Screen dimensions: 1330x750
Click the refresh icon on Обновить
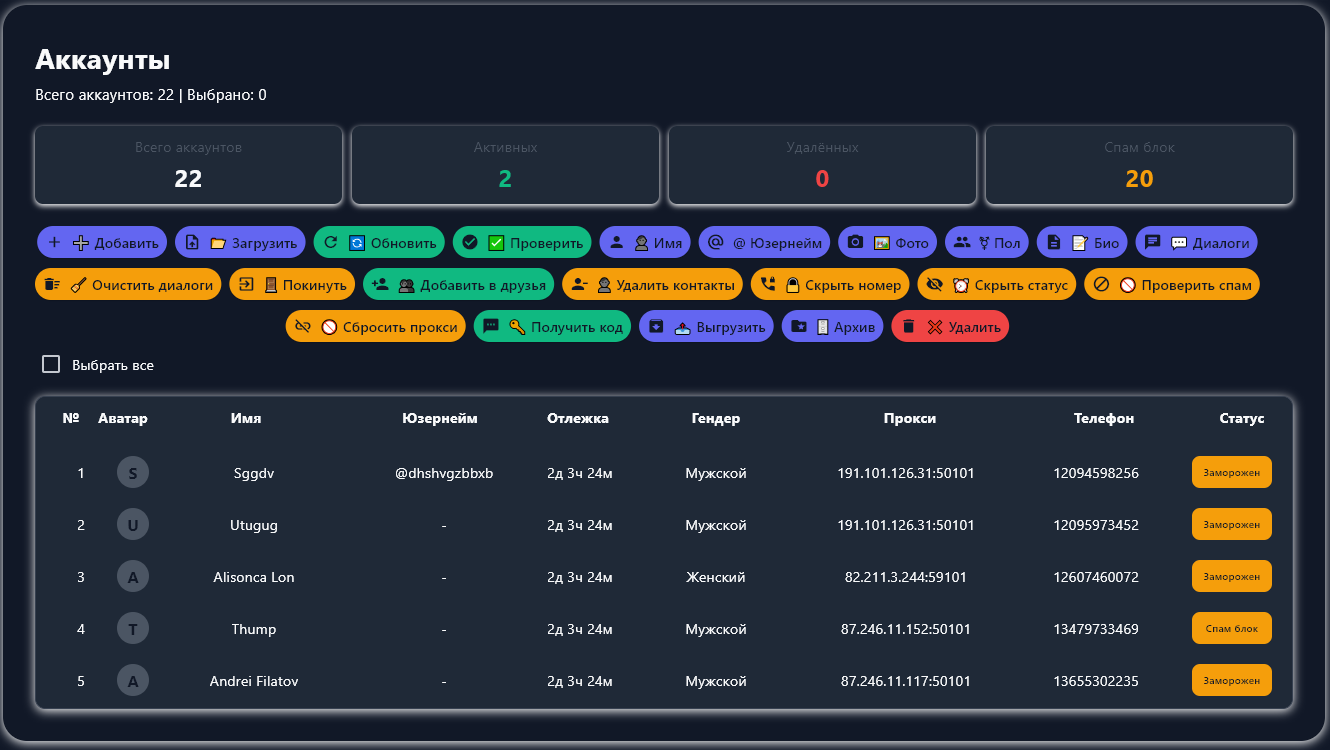pos(331,242)
